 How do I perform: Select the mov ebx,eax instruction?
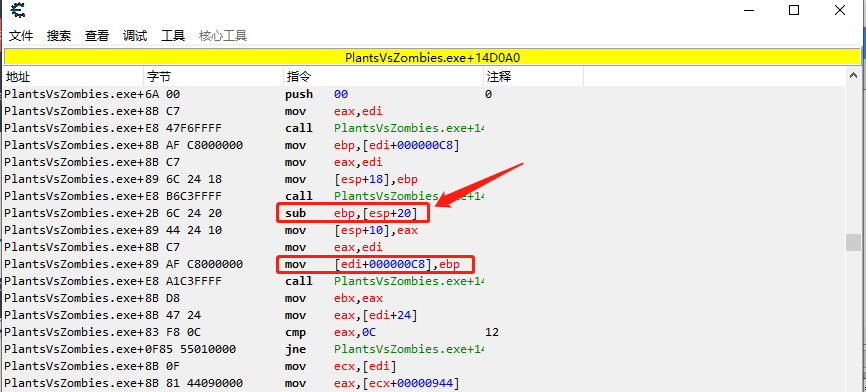click(x=334, y=298)
